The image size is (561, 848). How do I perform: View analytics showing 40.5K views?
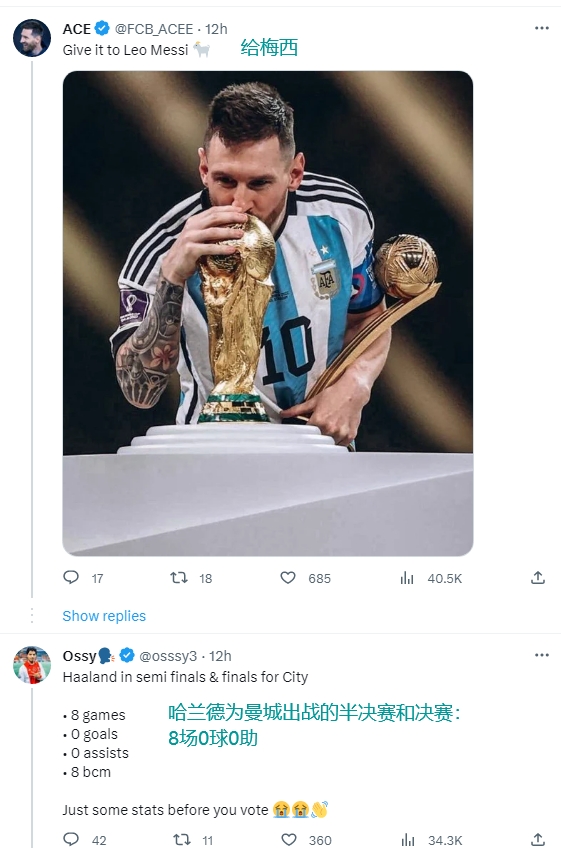(407, 578)
